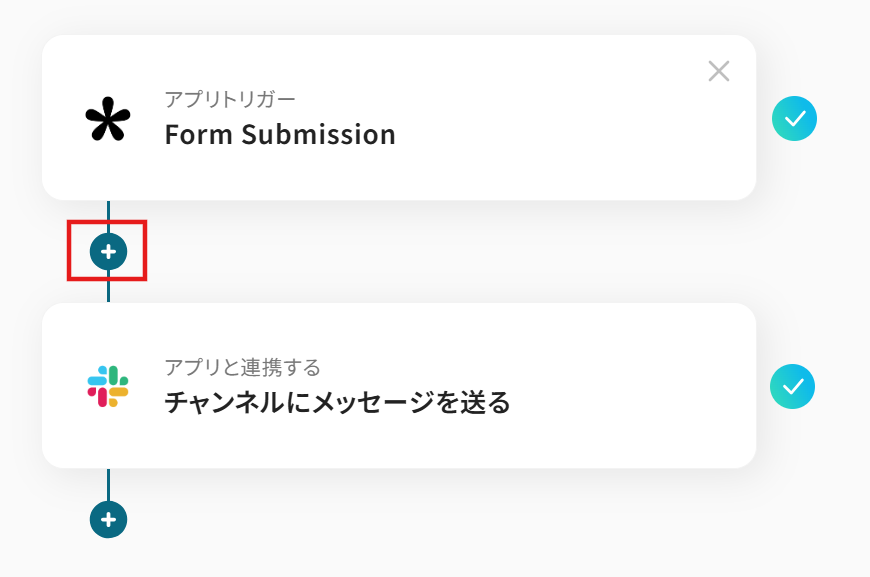870x577 pixels.
Task: Add a step after the Slack action
Action: (x=108, y=519)
